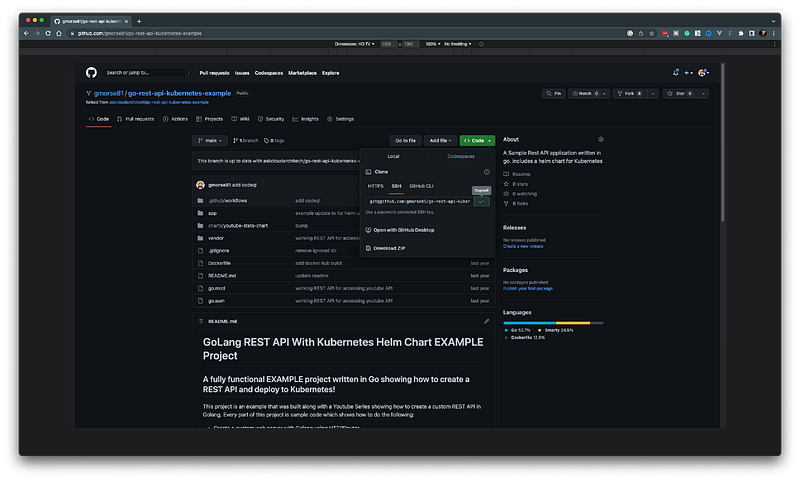
Task: Select HTTPS clone method
Action: point(376,186)
